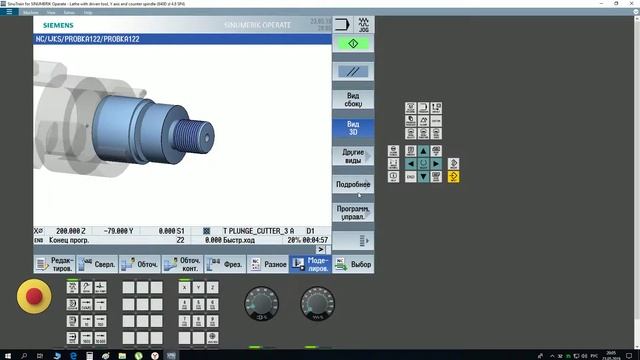Toggle AUTO mode key
Image resolution: width=640 pixels, height=360 pixels.
click(73, 338)
